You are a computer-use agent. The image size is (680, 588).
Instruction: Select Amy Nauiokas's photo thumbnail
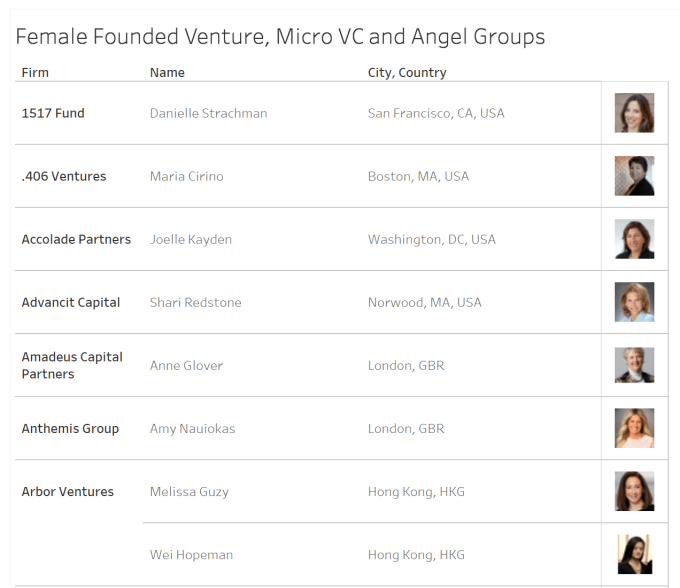click(x=634, y=428)
